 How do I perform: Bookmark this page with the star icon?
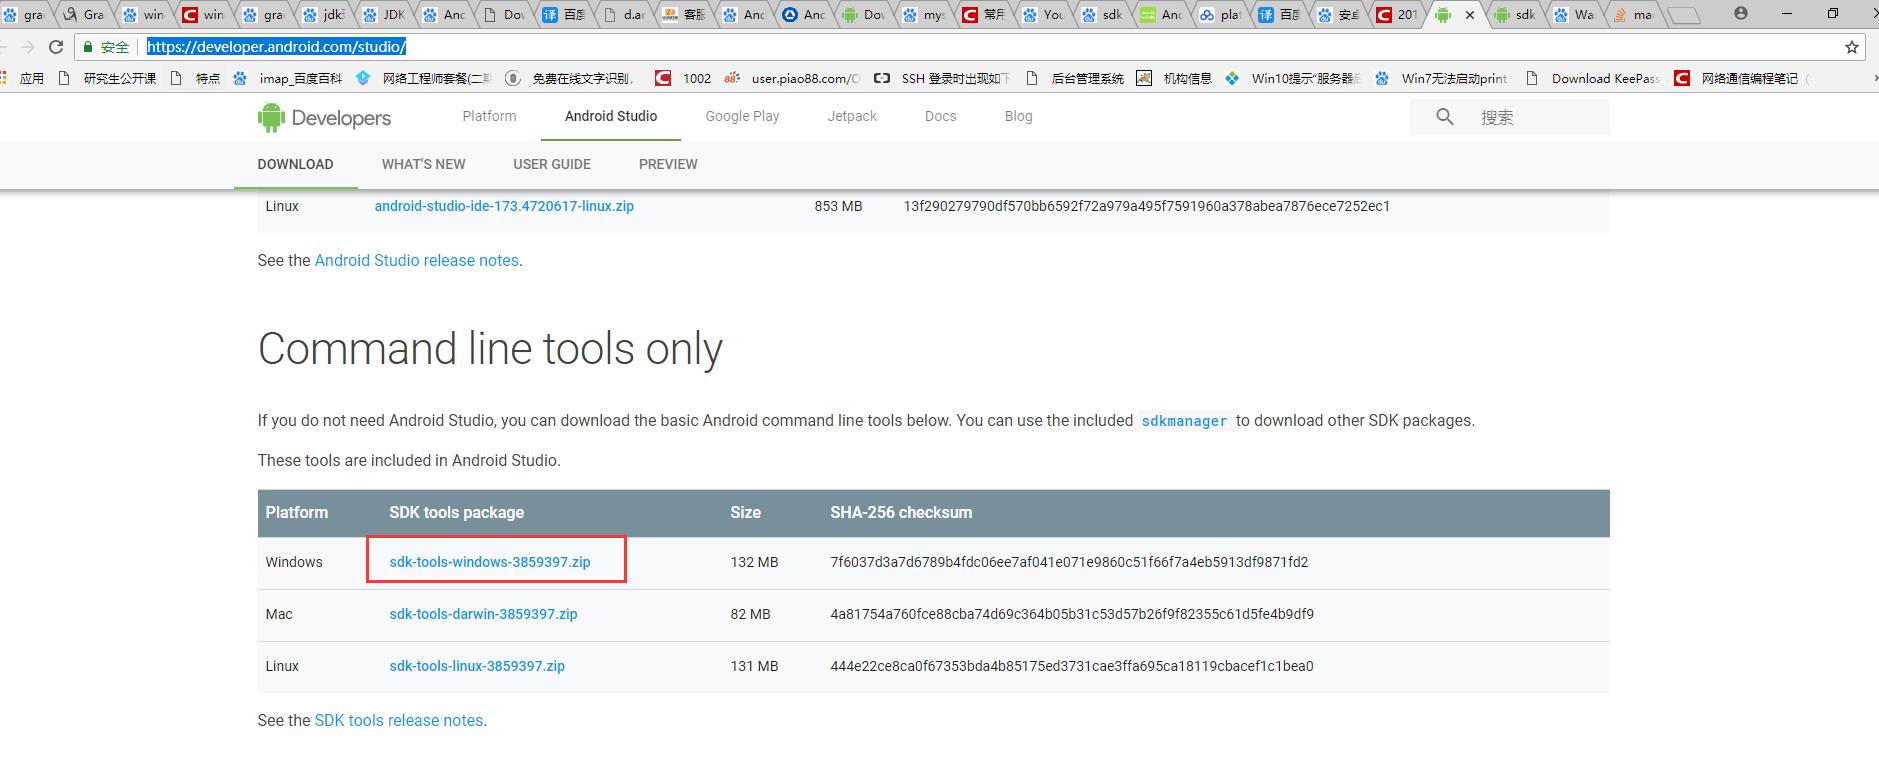[x=1851, y=47]
